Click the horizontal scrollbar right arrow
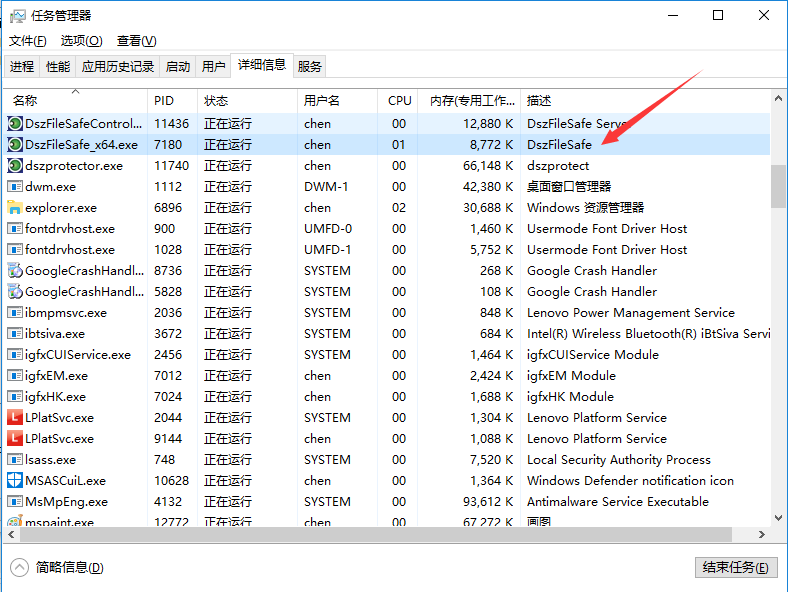This screenshot has height=592, width=788. (762, 535)
